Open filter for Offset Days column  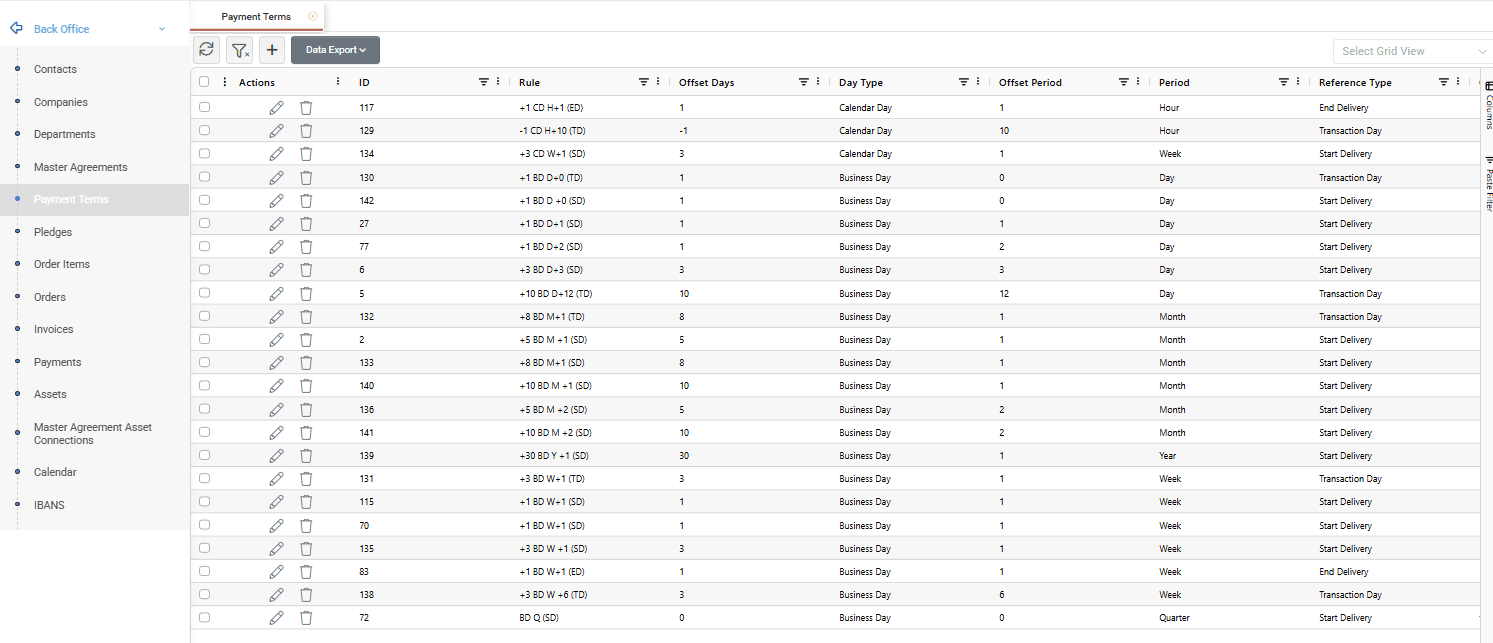(x=804, y=82)
